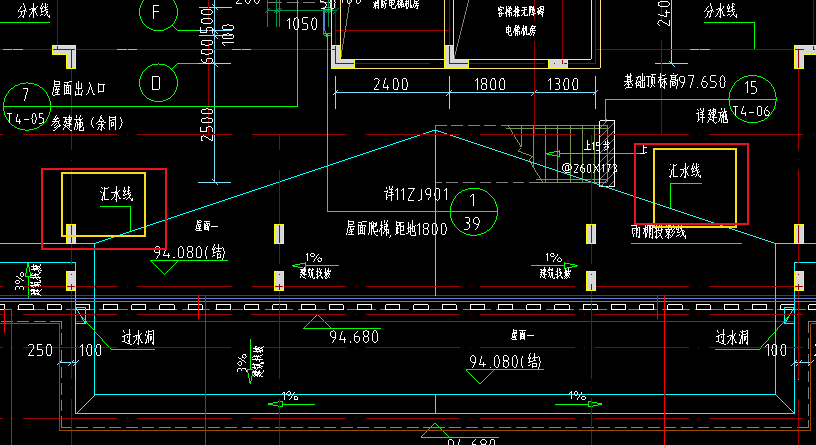816x445 pixels.
Task: Click '94.080(结)' elevation below '屋面一' on lower roof
Action: point(505,361)
